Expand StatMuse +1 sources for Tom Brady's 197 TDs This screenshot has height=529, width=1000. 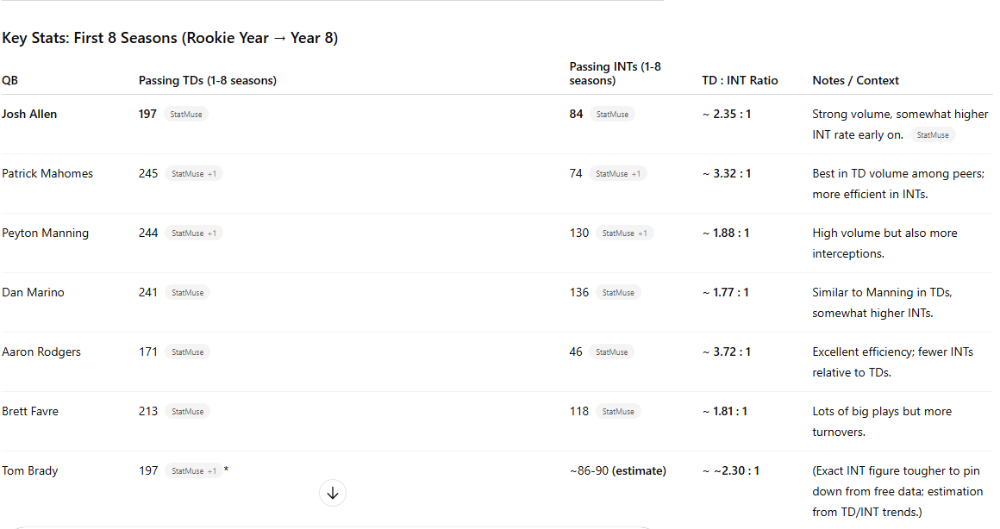pyautogui.click(x=194, y=471)
